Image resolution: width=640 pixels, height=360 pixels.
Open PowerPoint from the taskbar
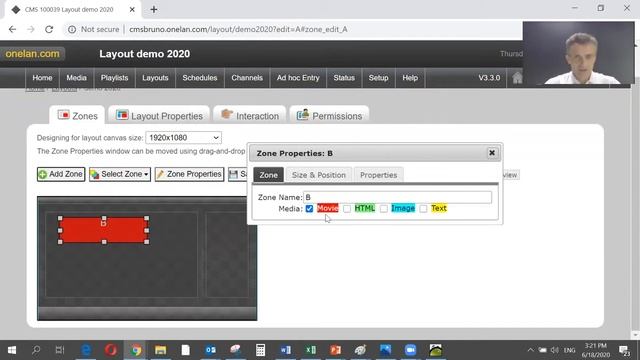point(336,350)
